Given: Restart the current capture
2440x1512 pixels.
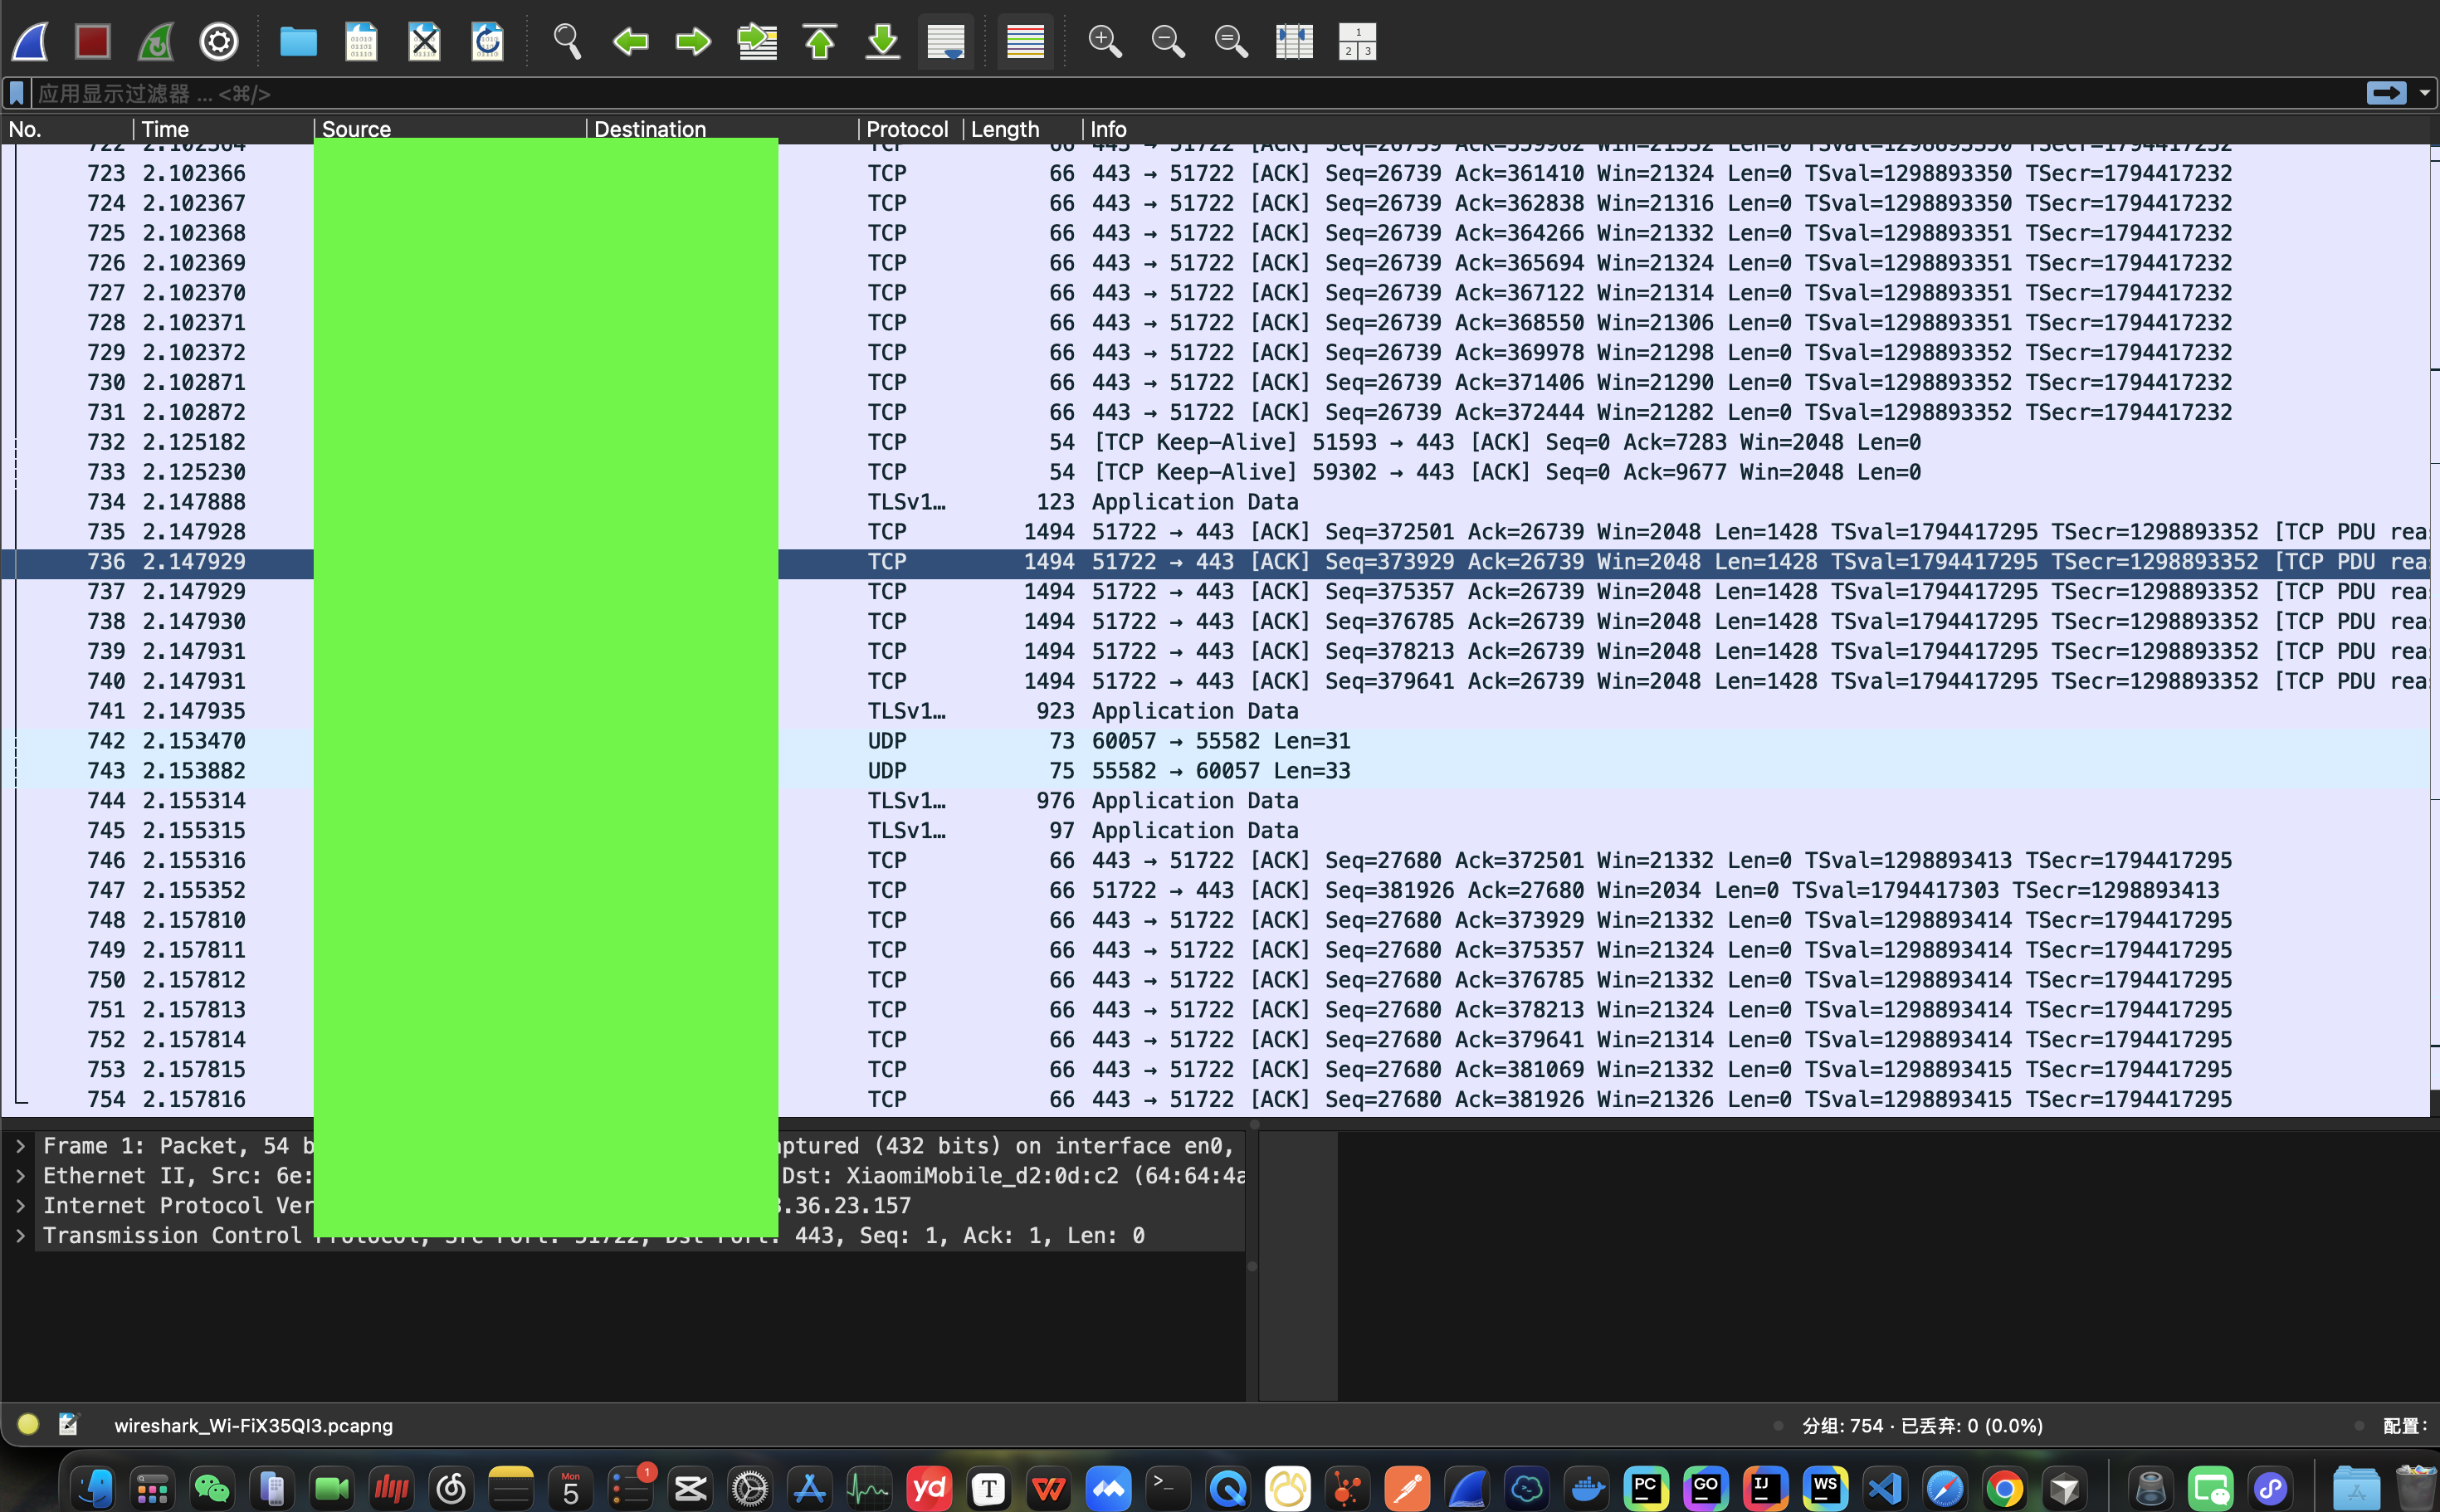Looking at the screenshot, I should 156,42.
